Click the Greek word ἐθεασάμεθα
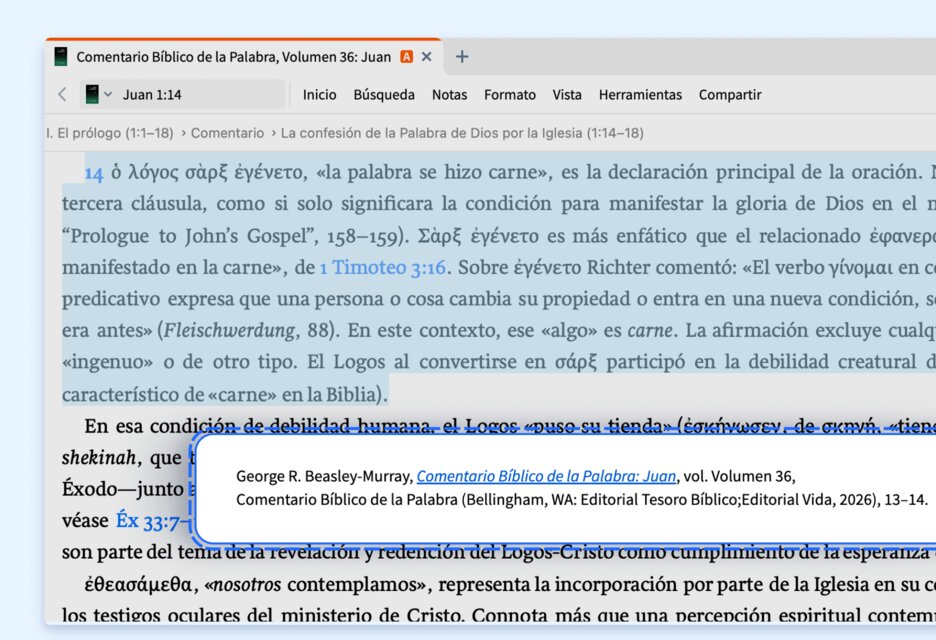The image size is (936, 640). 139,584
